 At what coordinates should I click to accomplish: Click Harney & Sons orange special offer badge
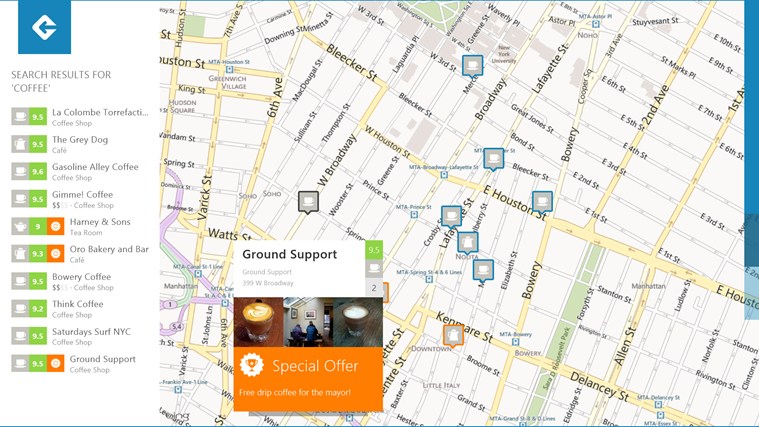pos(56,226)
